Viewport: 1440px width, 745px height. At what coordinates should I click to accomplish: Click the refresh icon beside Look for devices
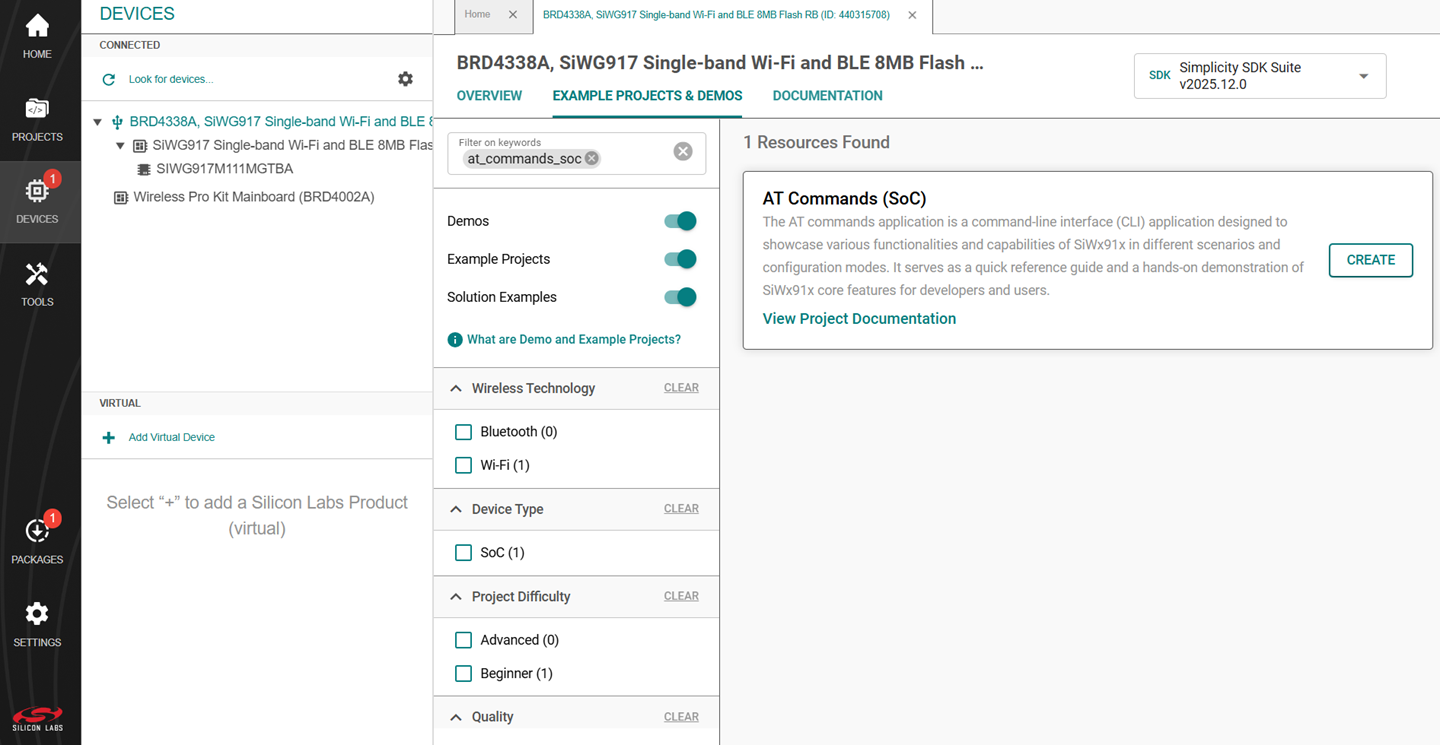tap(109, 79)
